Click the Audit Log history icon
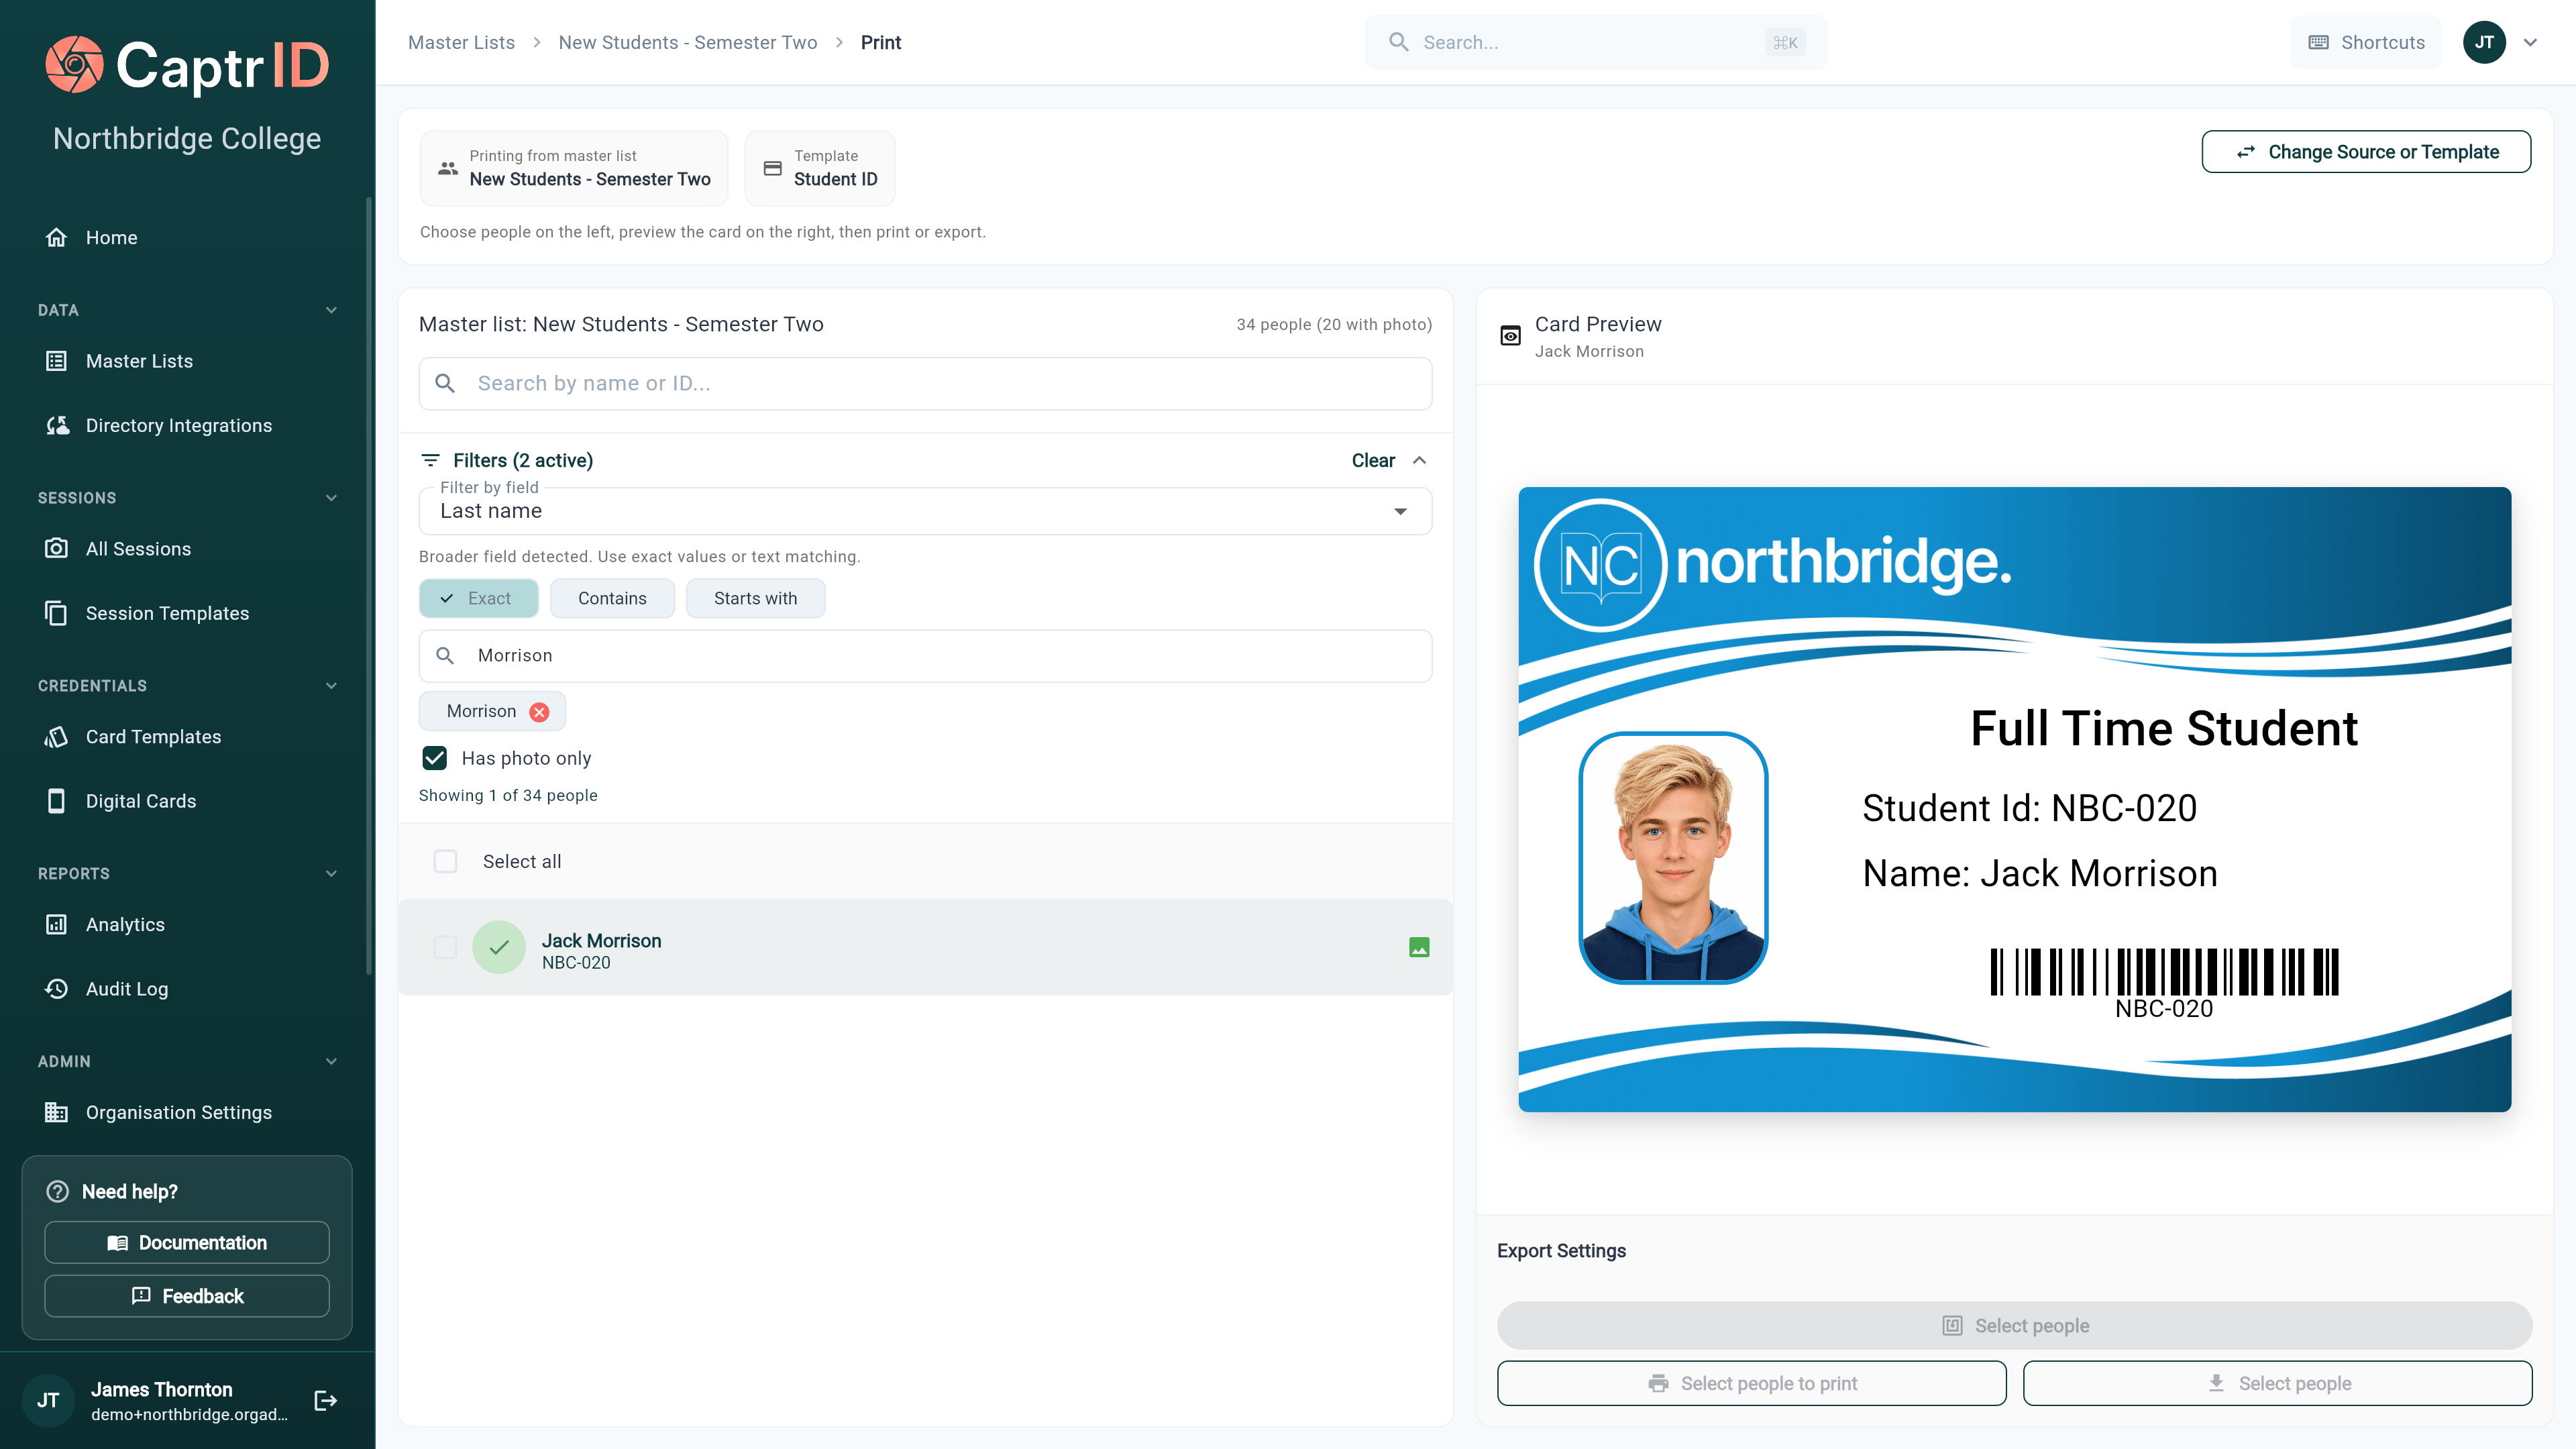The image size is (2576, 1449). 57,988
